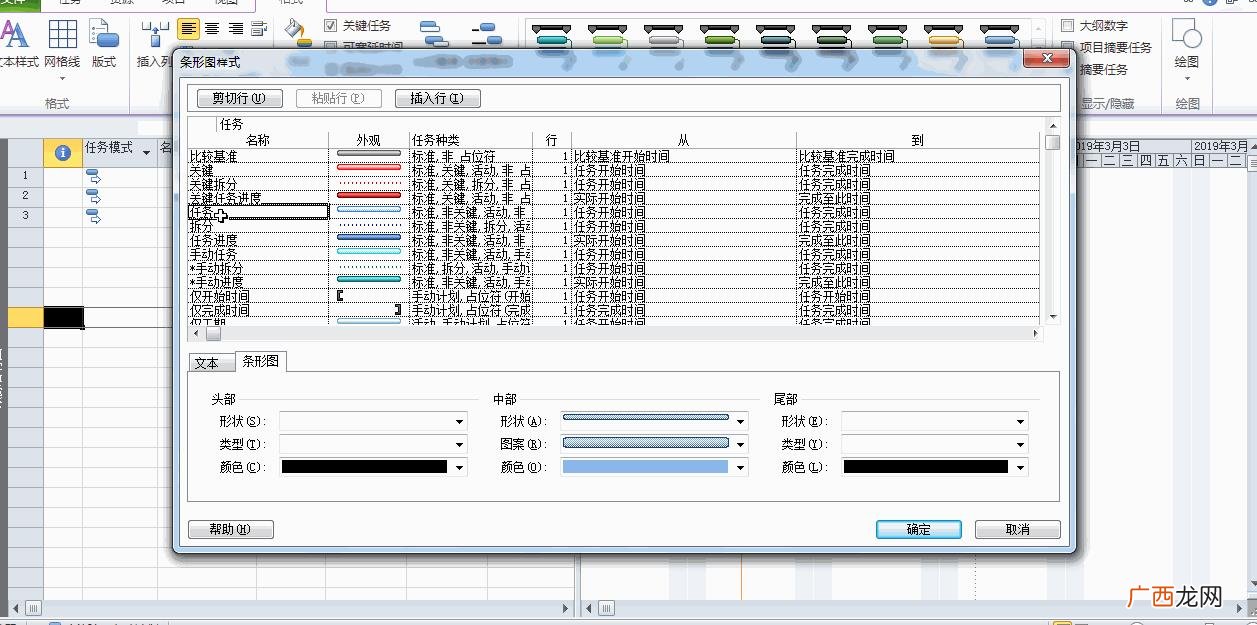Enable the 关键任务 checkbox

[331, 25]
